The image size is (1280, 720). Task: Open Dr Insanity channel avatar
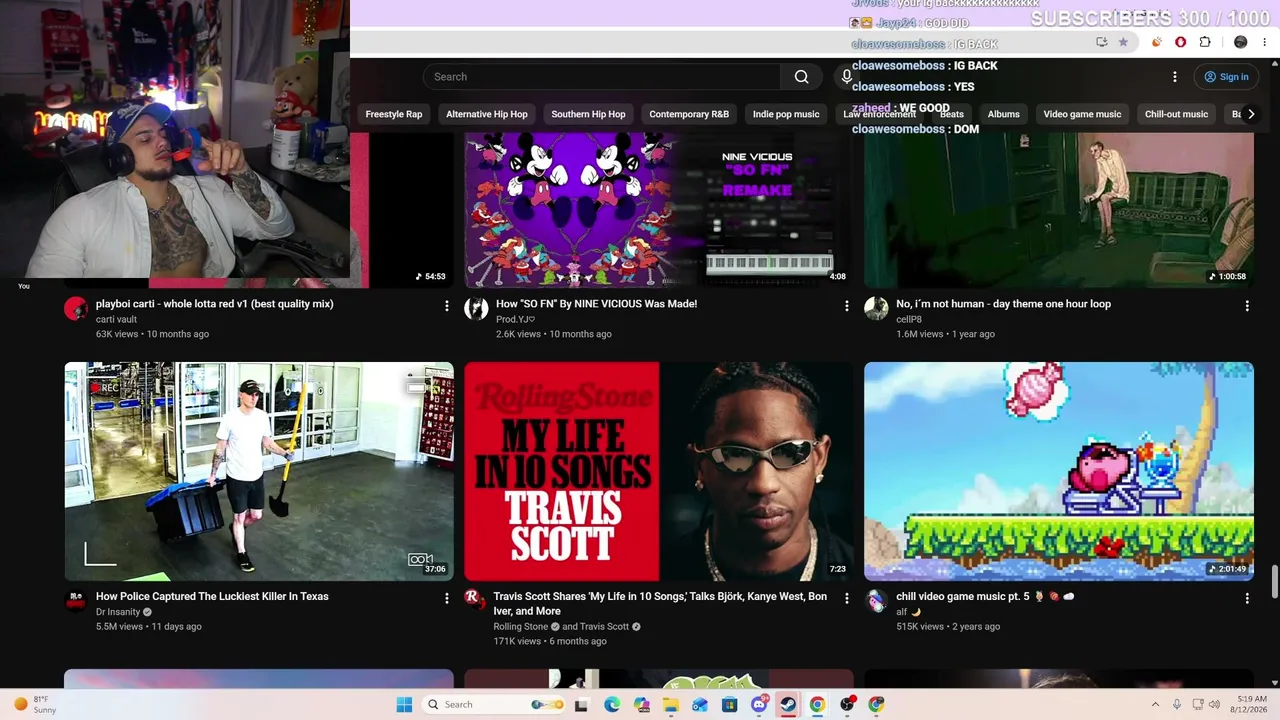click(76, 600)
